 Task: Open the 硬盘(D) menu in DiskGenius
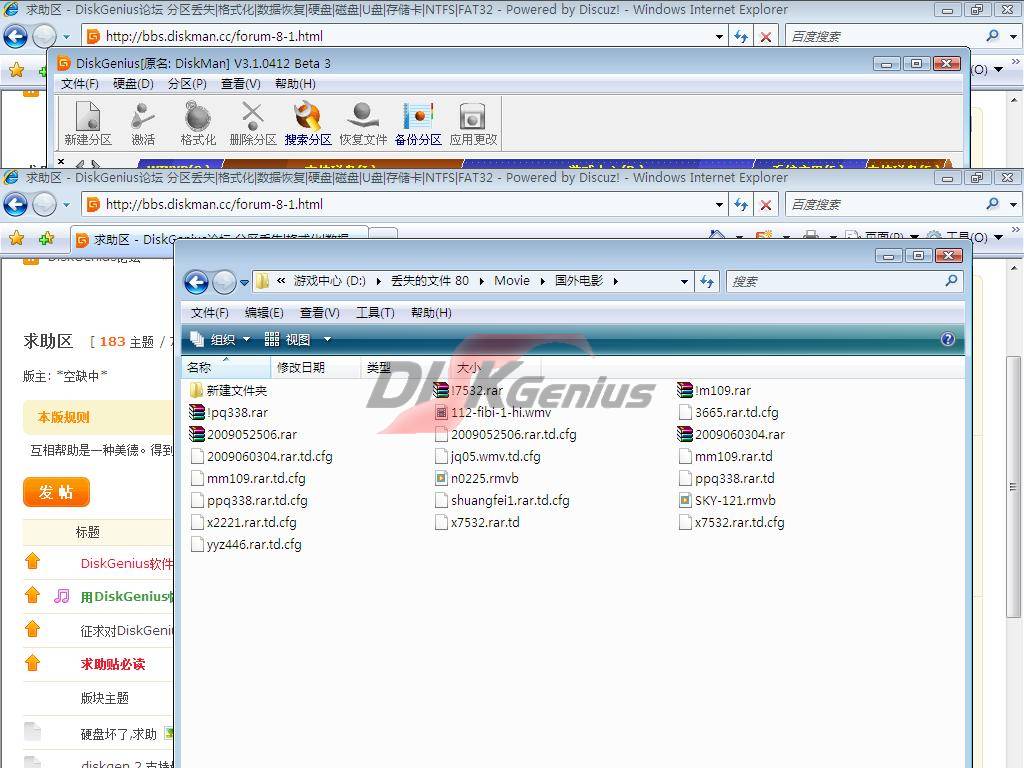point(133,84)
